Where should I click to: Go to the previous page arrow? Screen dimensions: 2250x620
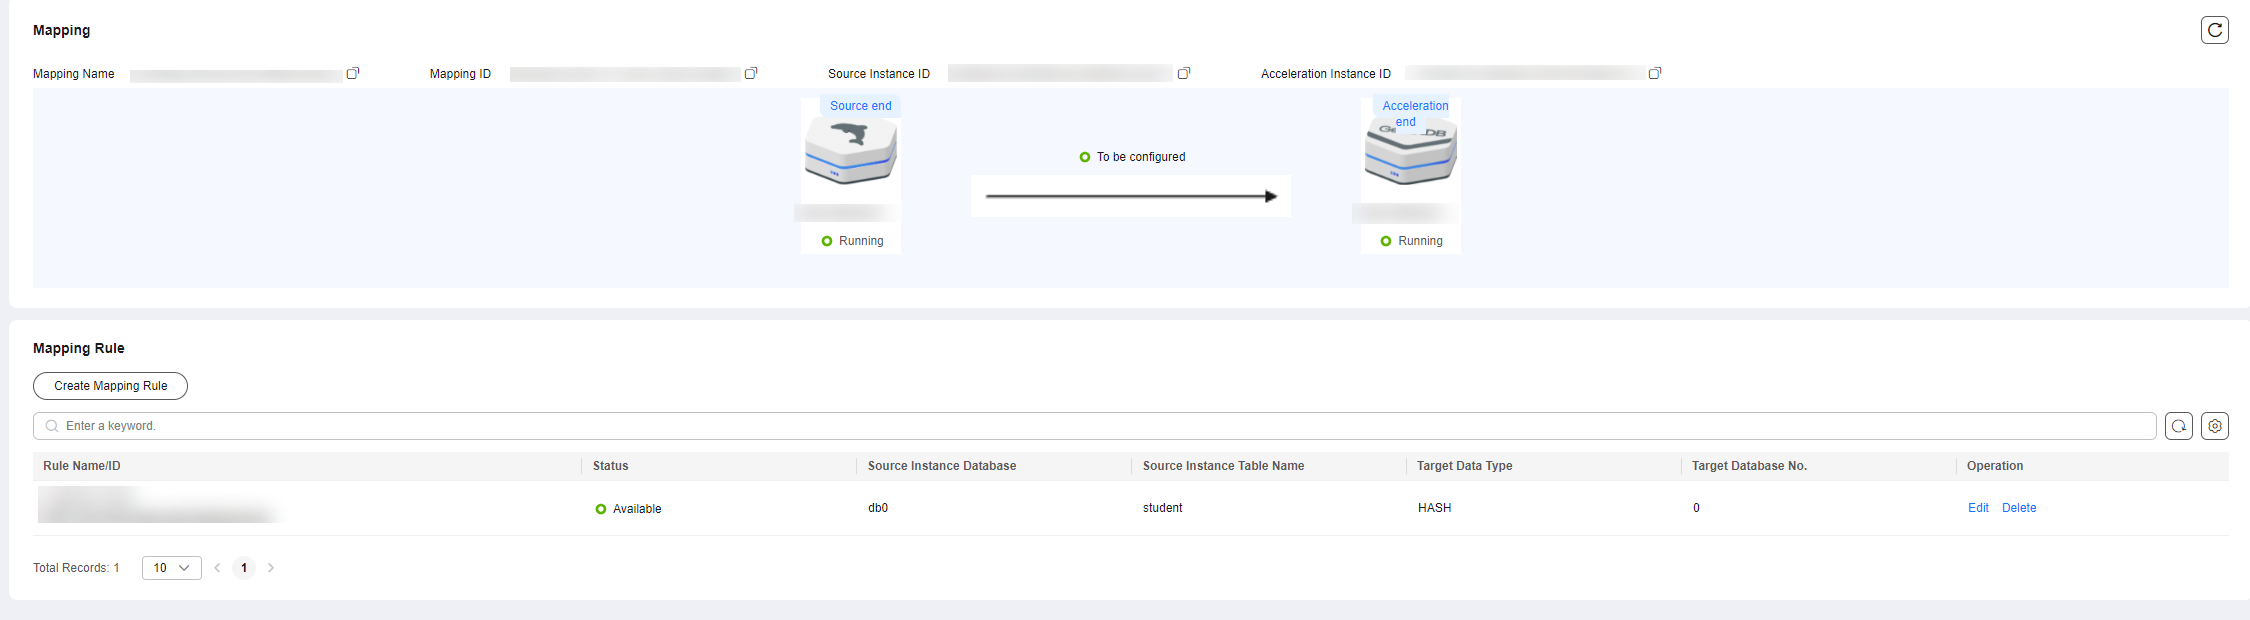(217, 568)
